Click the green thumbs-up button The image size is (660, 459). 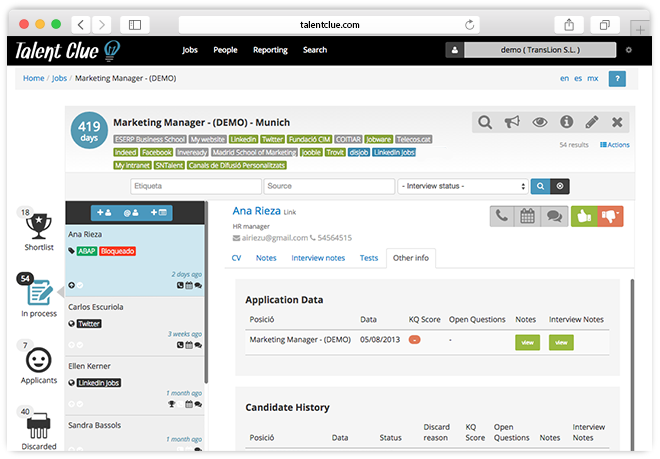click(583, 215)
